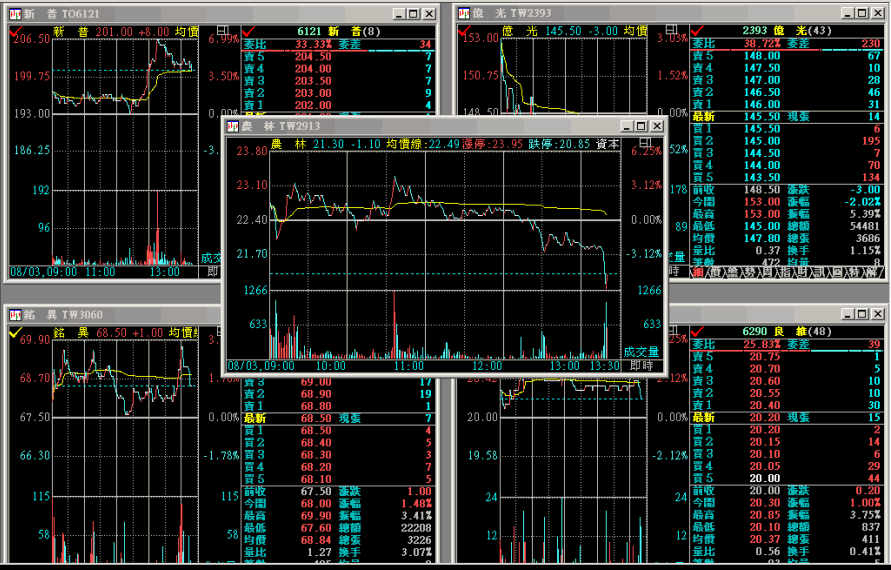Image resolution: width=891 pixels, height=570 pixels.
Task: Click the 新普 window title bar app icon
Action: pyautogui.click(x=15, y=14)
